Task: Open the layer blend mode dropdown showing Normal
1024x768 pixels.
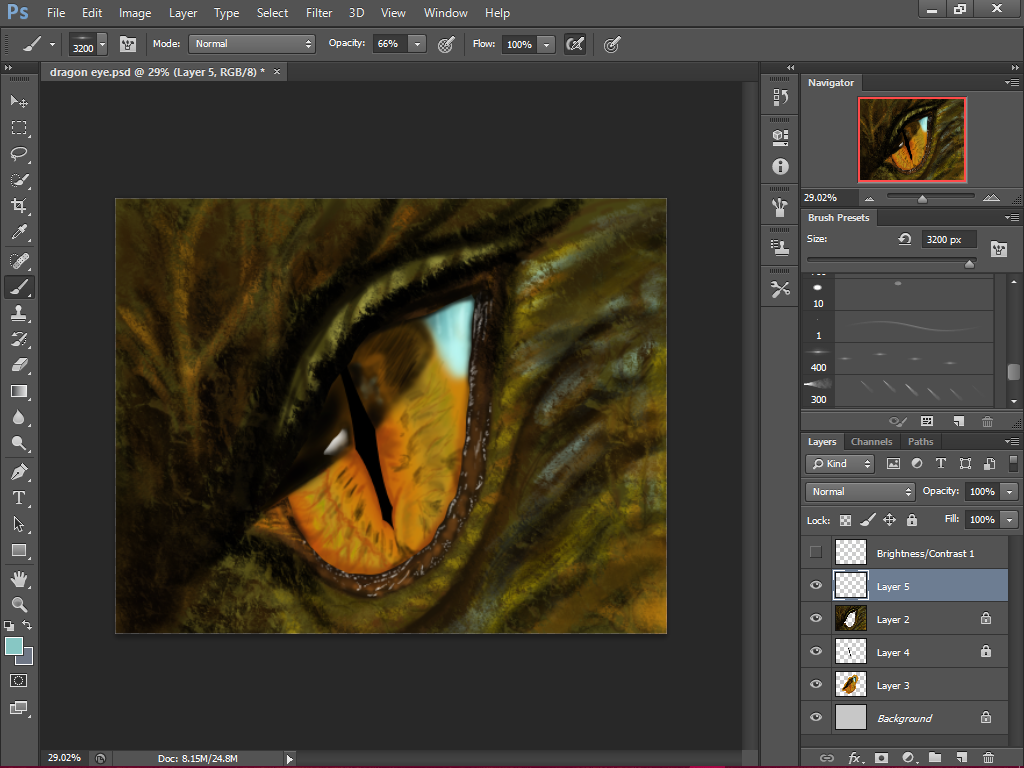Action: 858,491
